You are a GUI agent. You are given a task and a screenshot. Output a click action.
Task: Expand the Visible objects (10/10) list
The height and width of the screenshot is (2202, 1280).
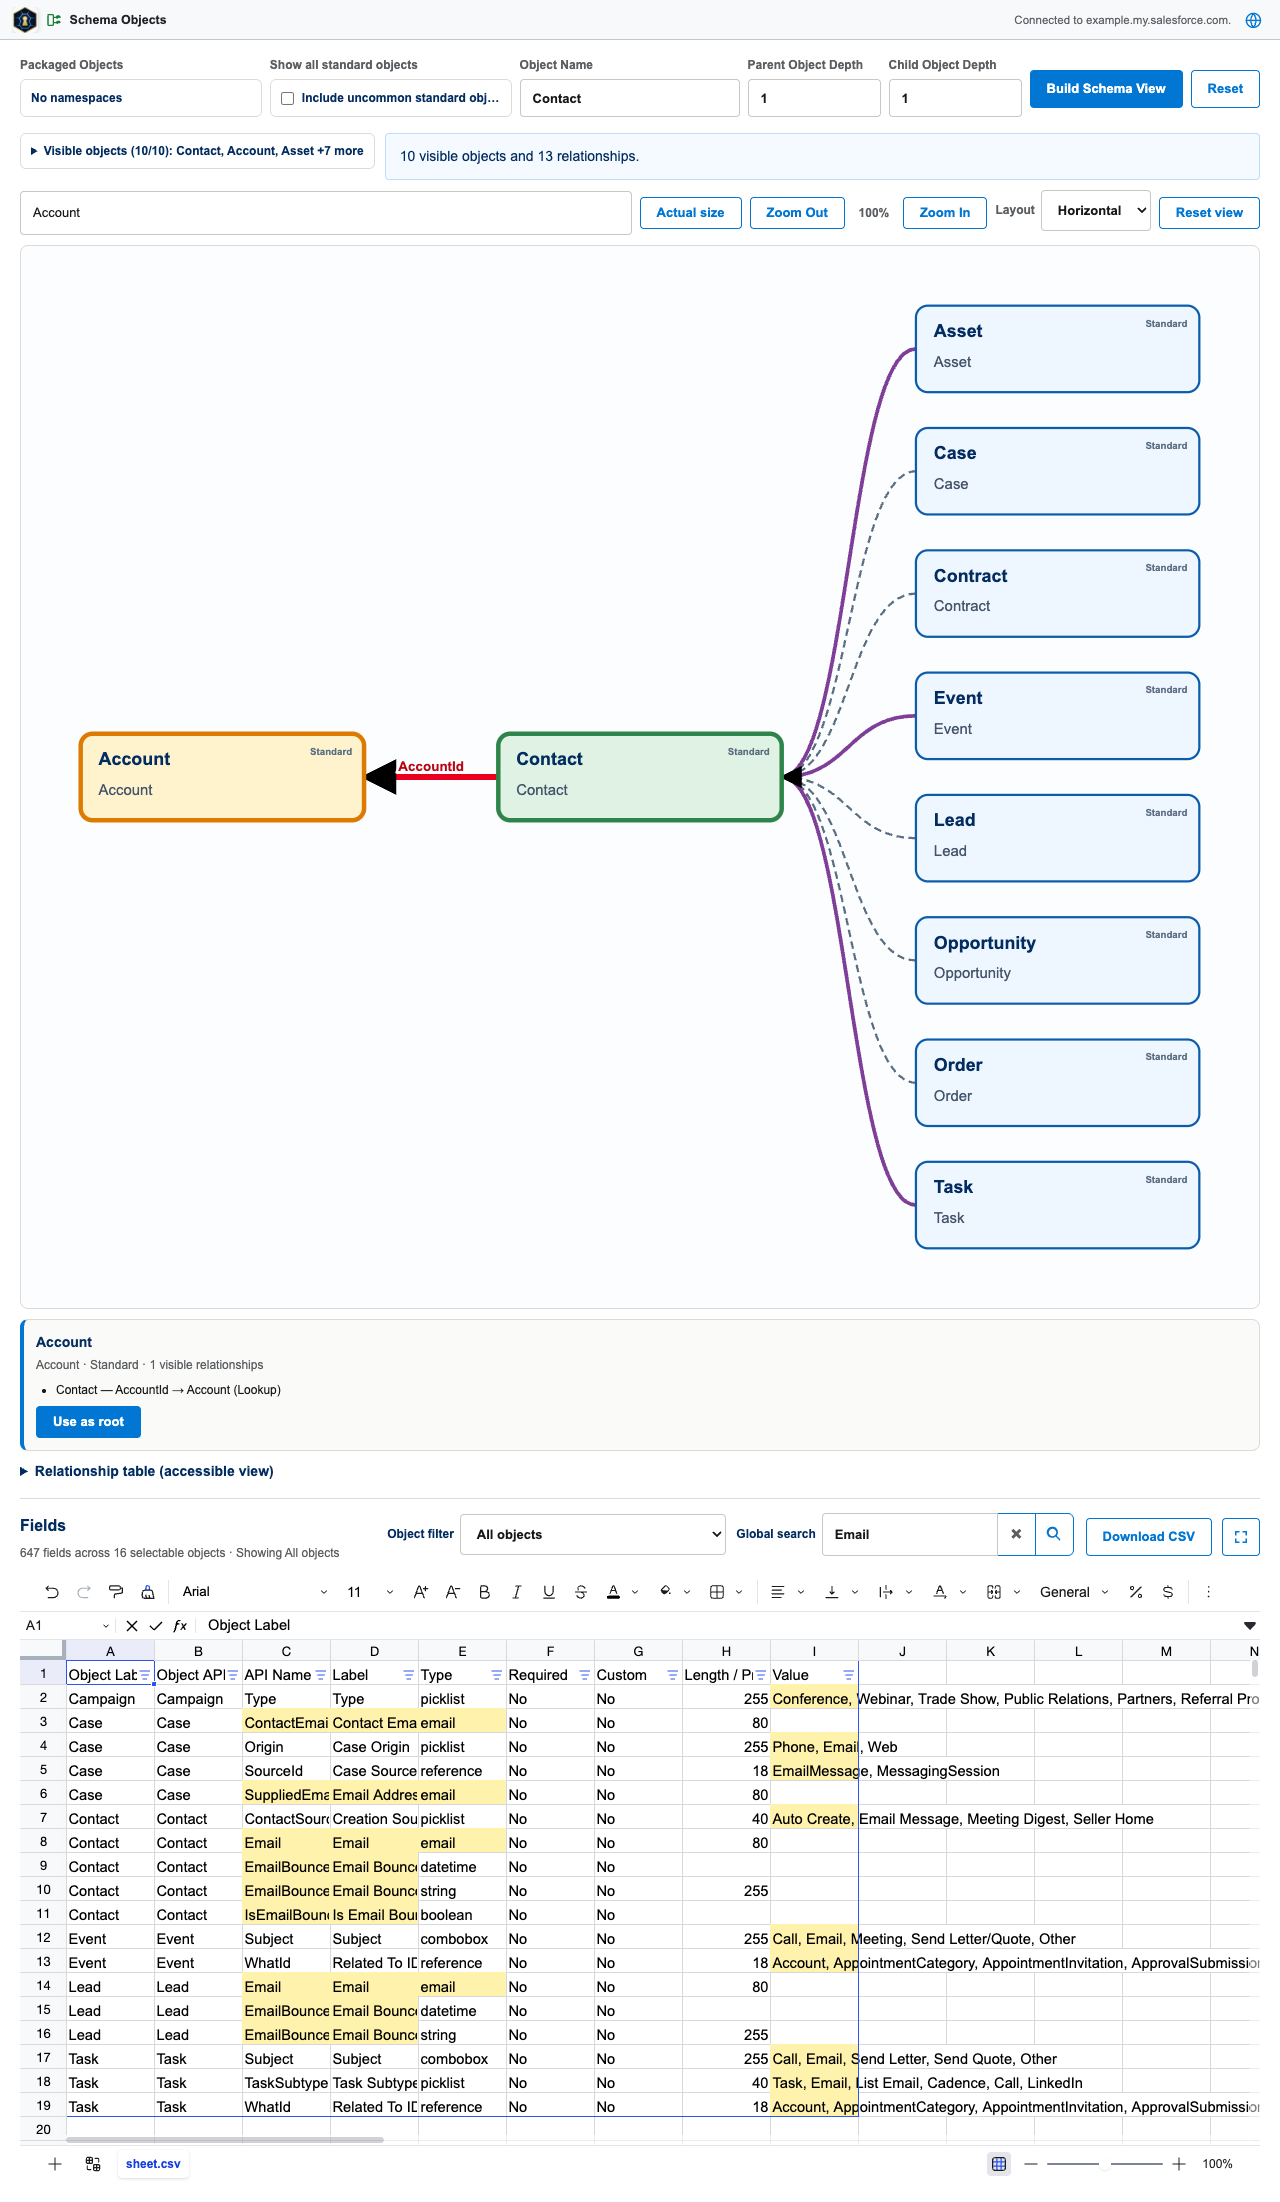click(197, 151)
